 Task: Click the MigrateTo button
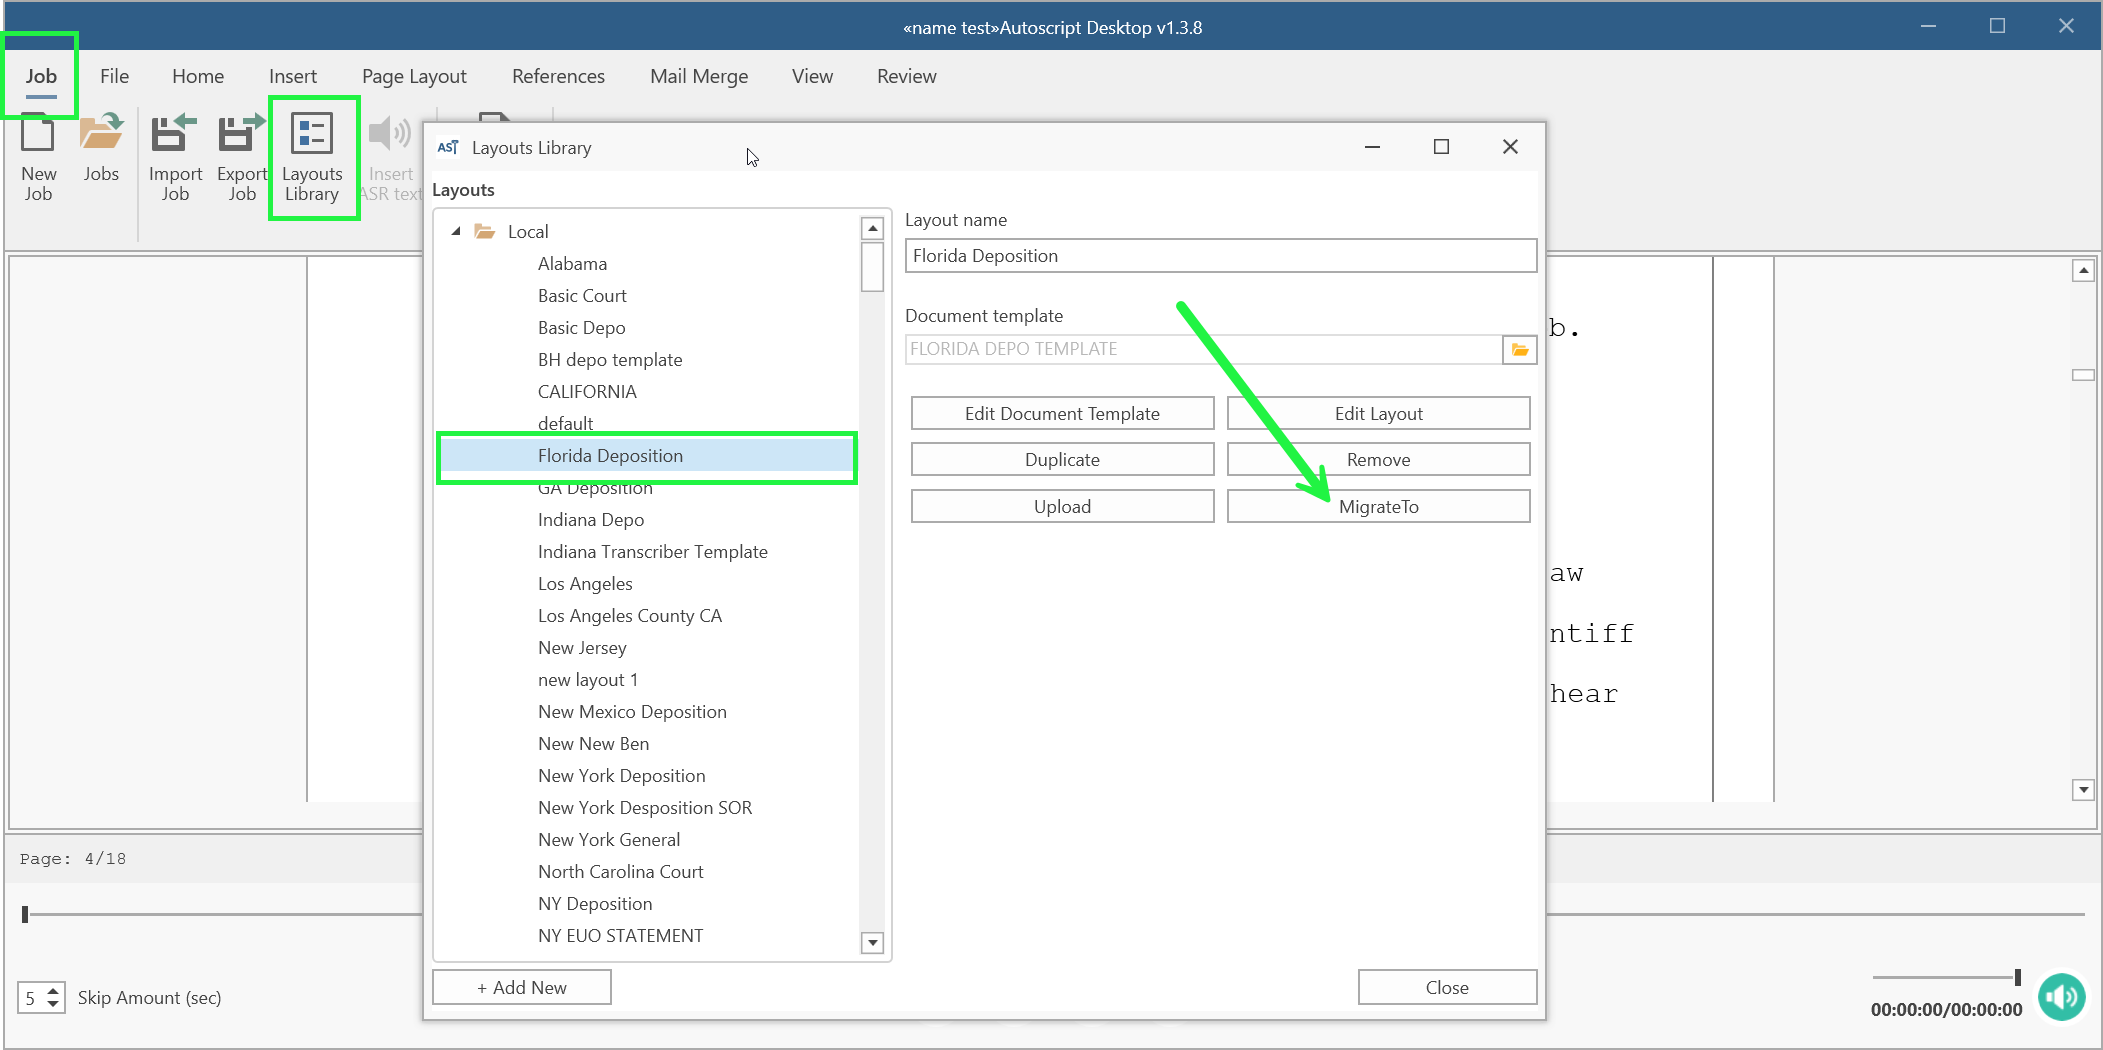pos(1377,507)
